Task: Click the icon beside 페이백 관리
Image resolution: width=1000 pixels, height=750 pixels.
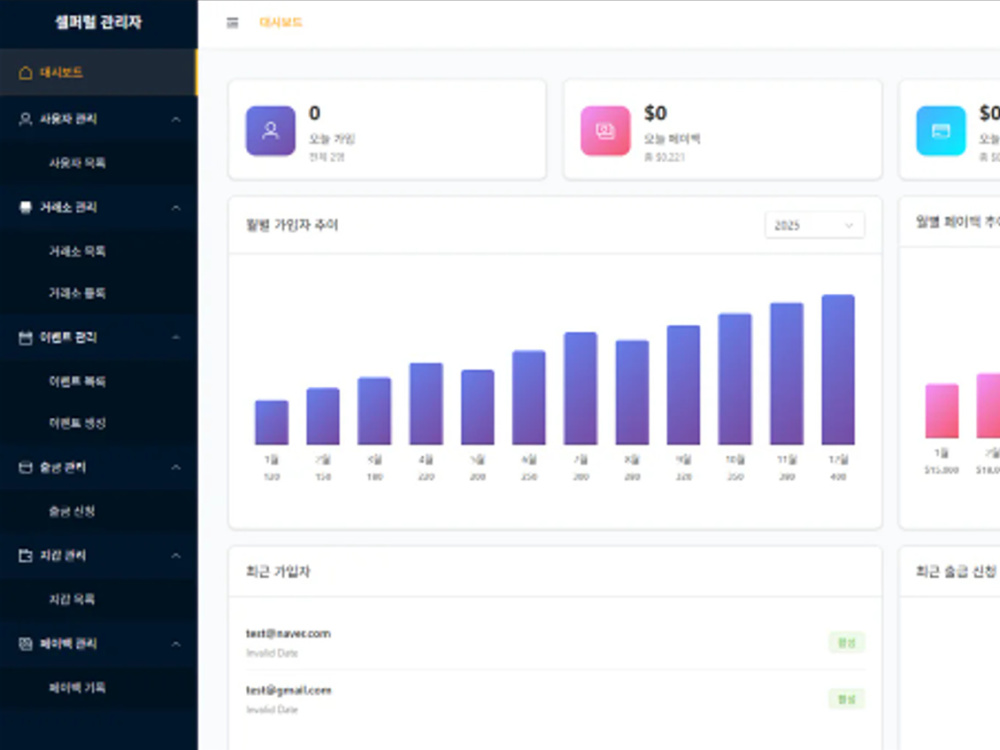Action: pyautogui.click(x=26, y=643)
